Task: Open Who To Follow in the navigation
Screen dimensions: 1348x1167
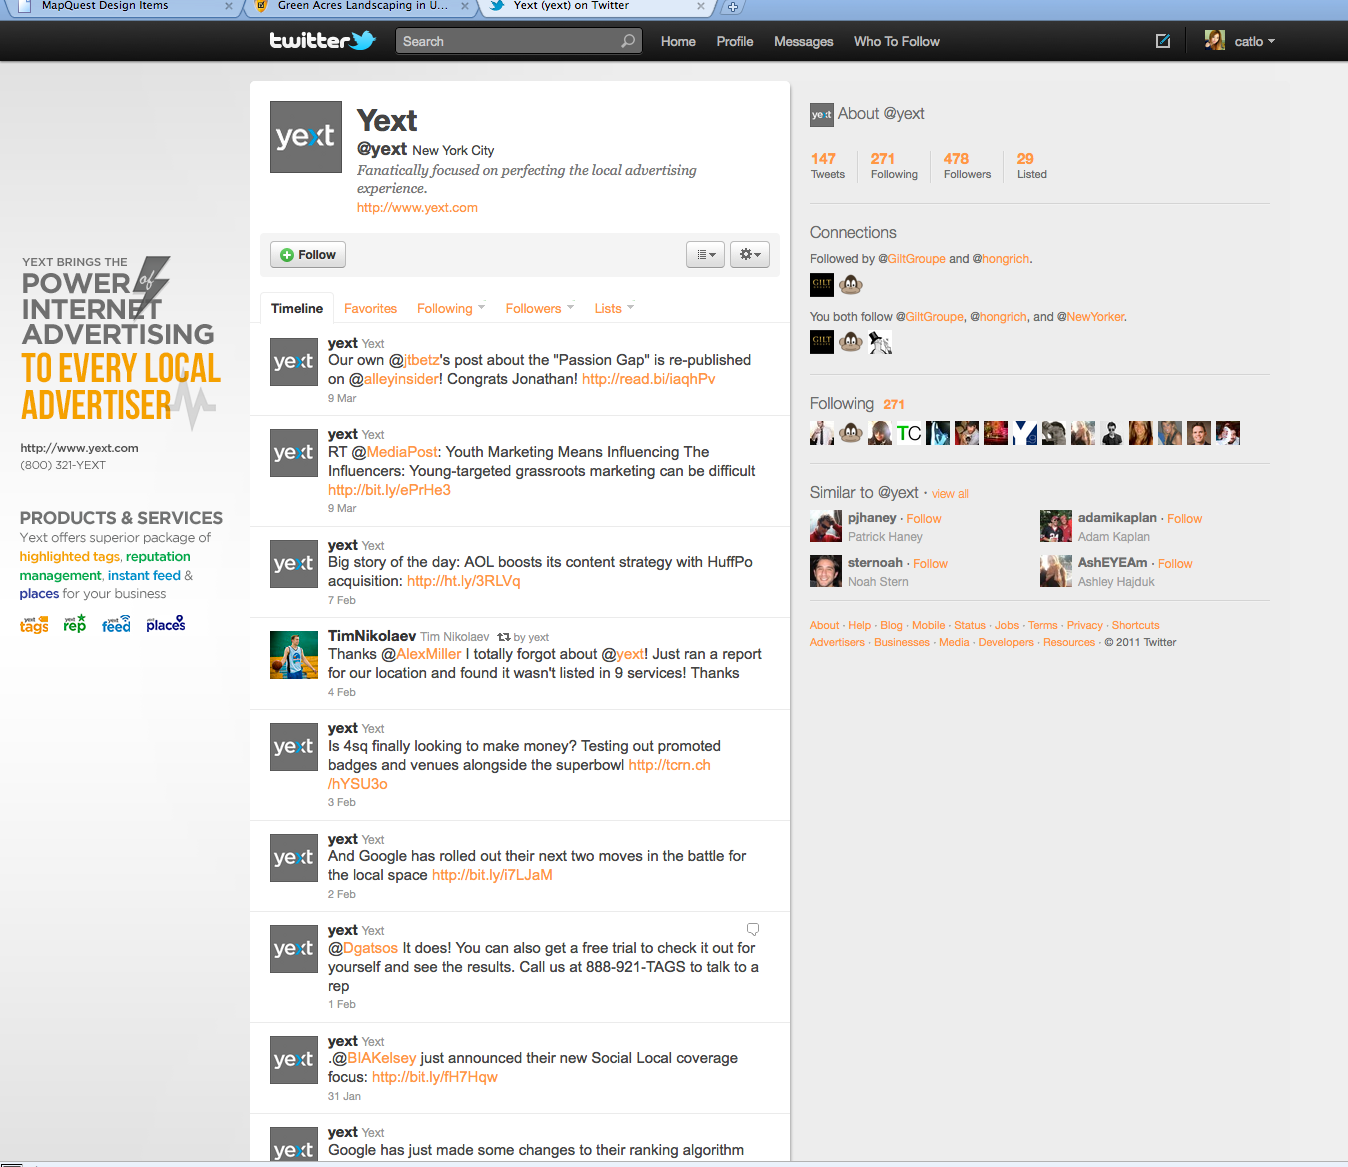Action: click(897, 41)
